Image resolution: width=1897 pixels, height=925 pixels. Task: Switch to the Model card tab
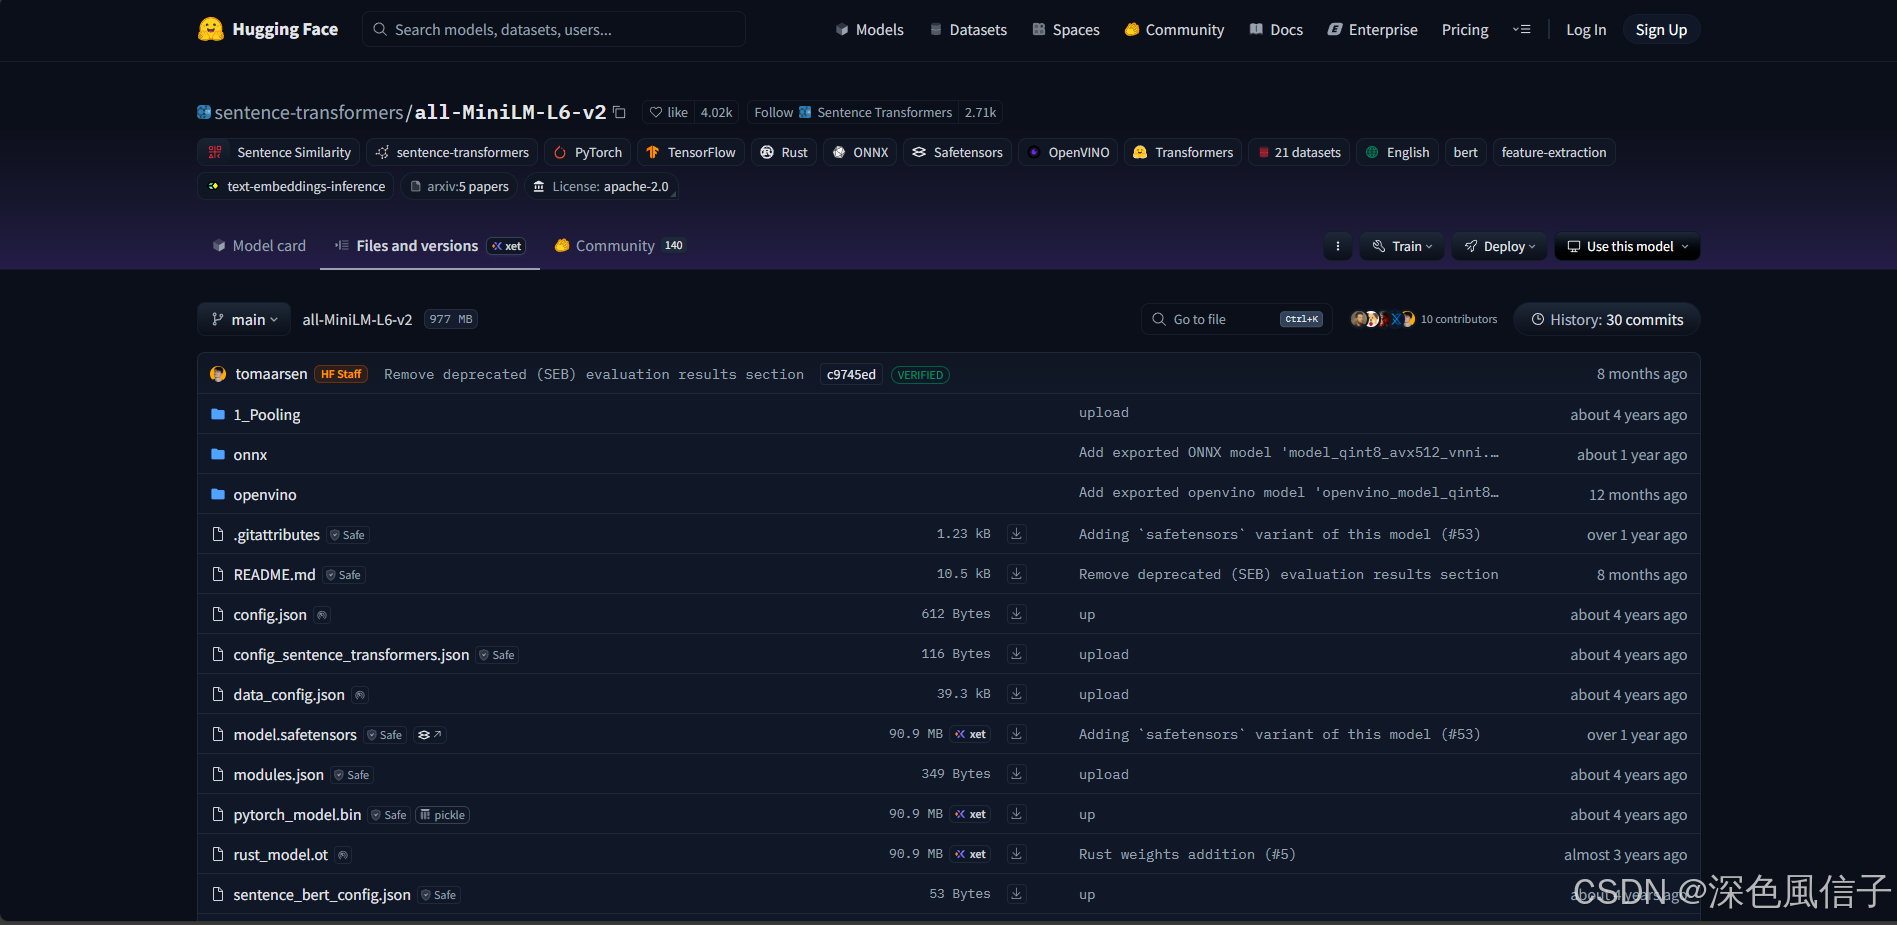pos(259,246)
